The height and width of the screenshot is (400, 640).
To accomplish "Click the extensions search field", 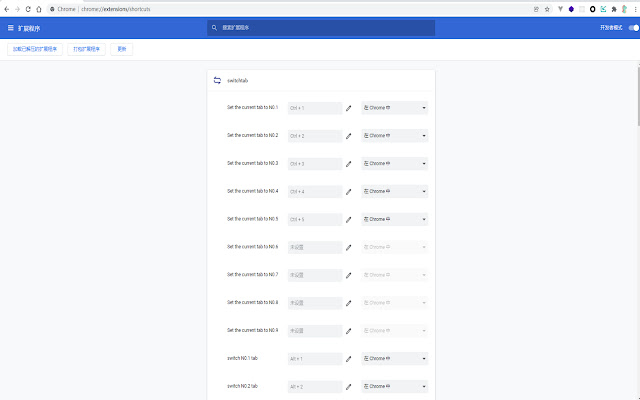I will coord(321,28).
